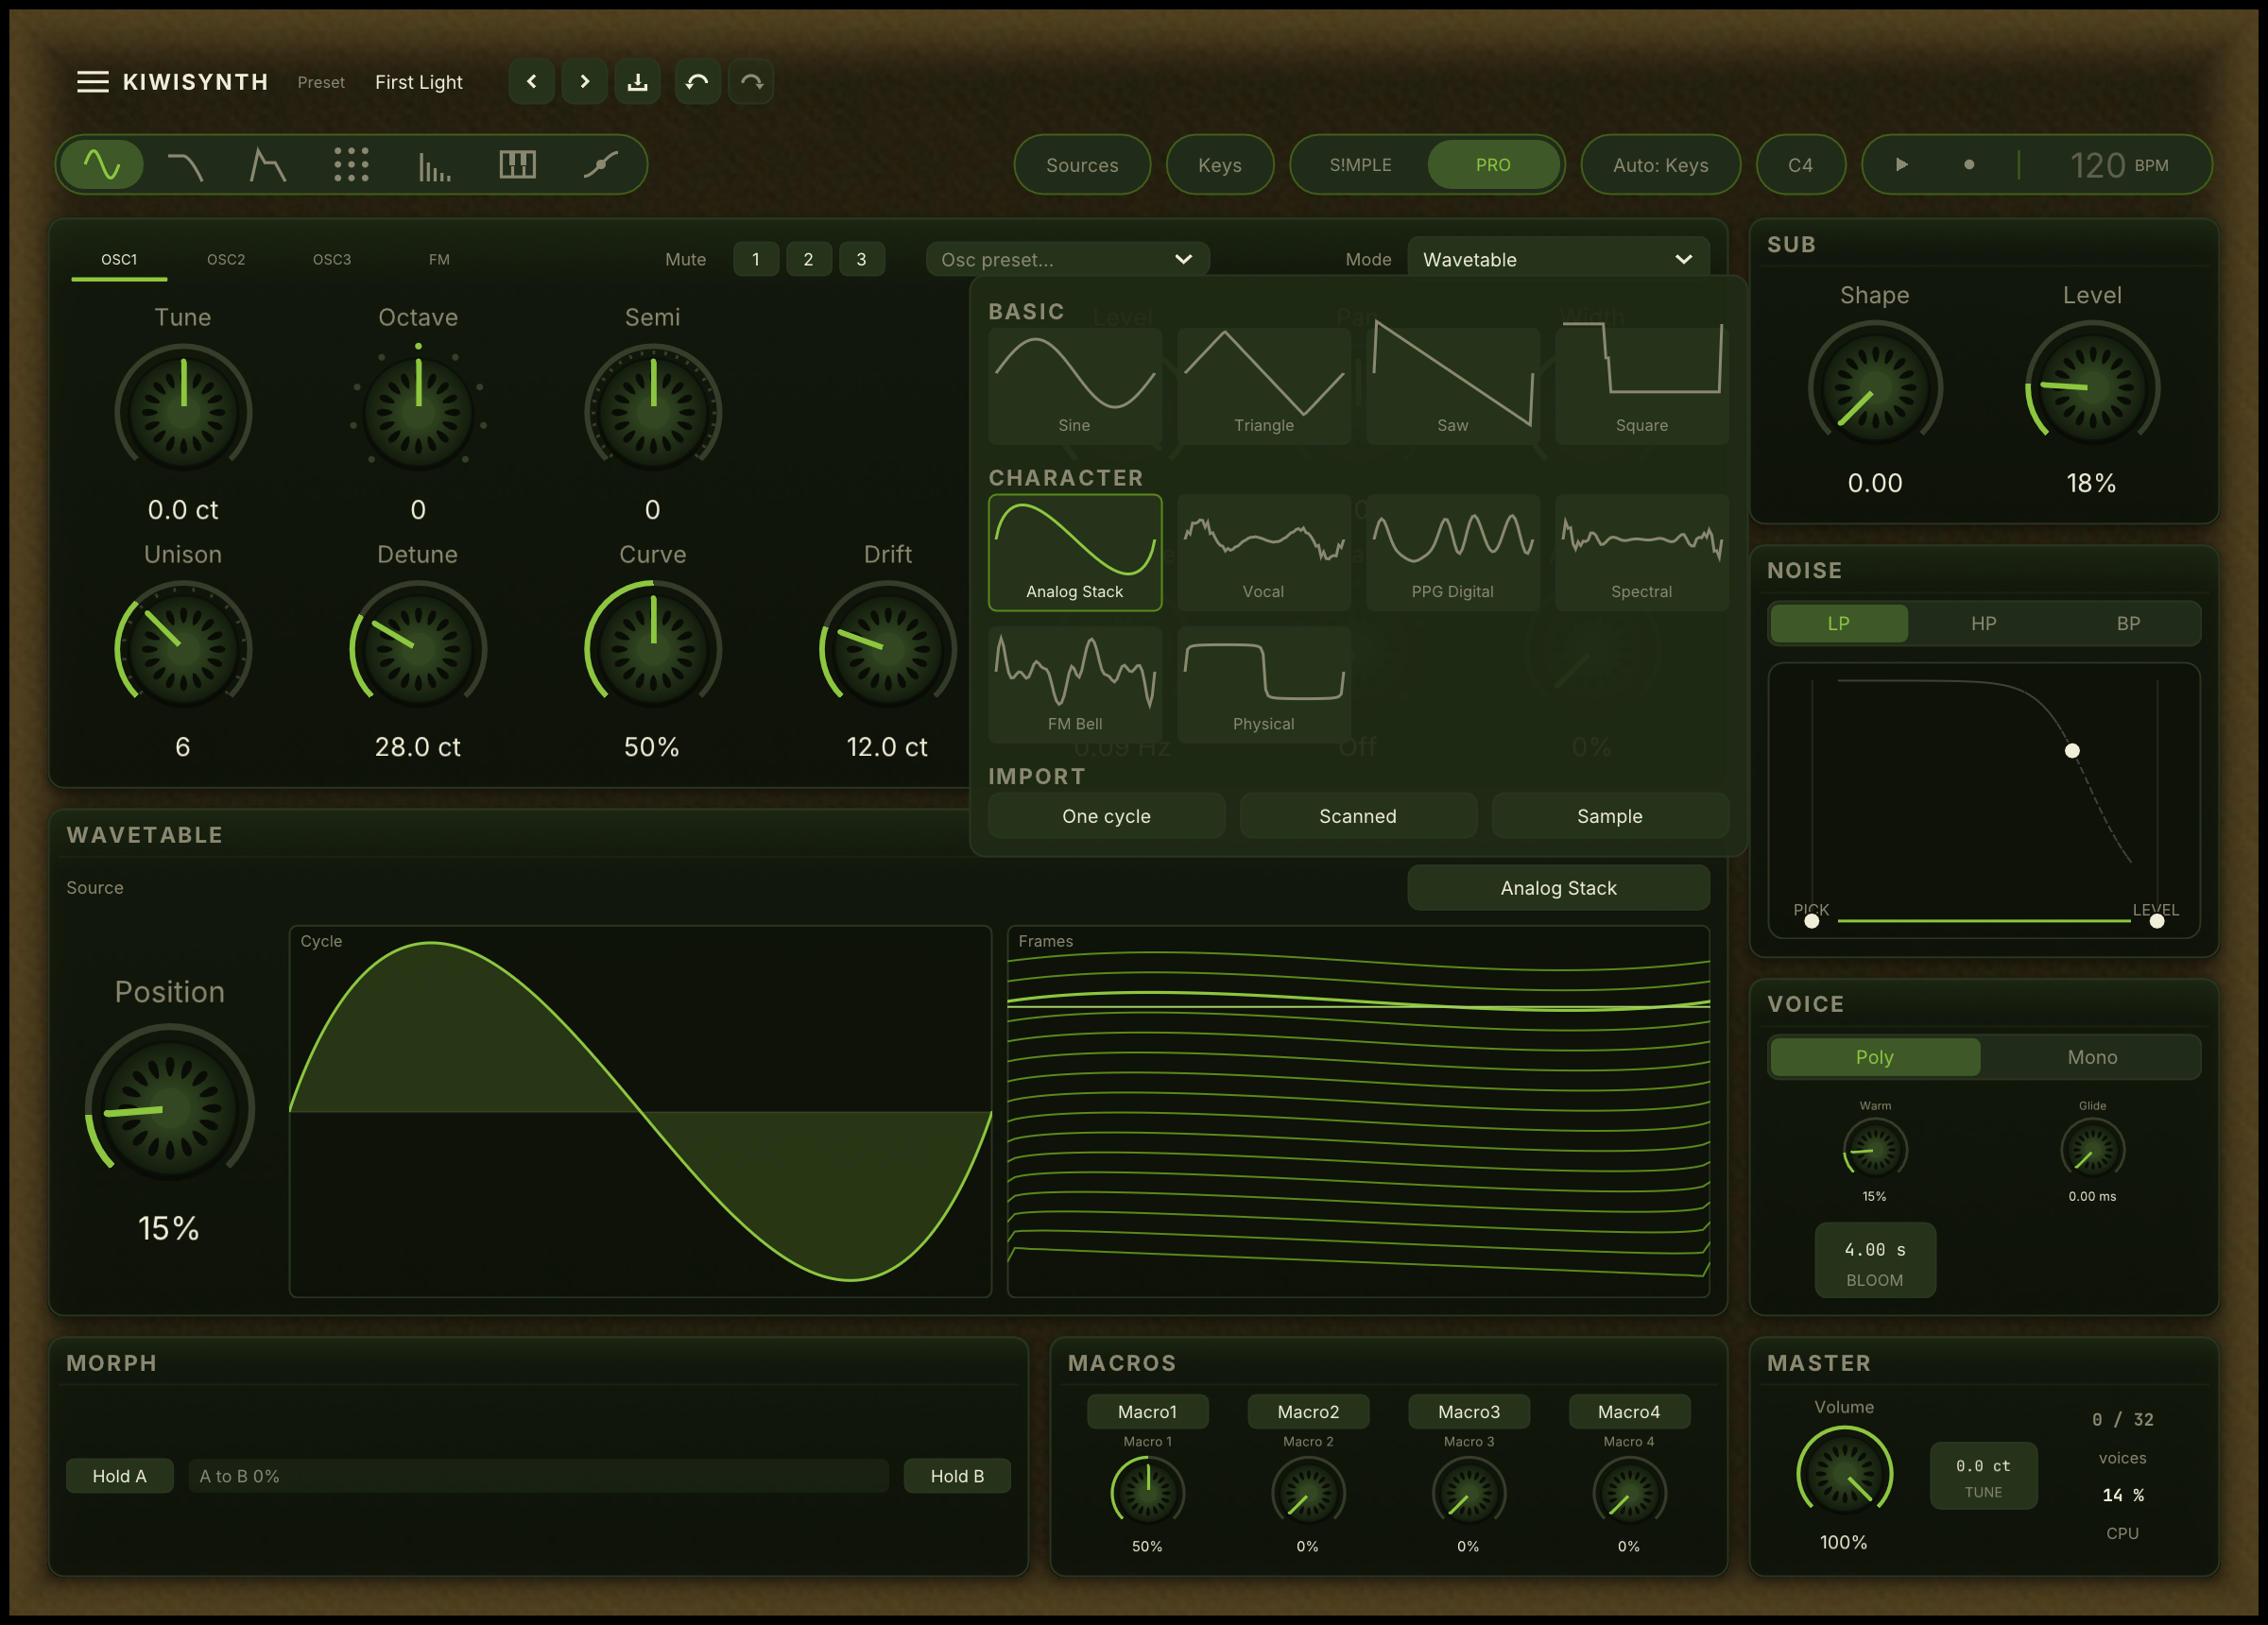This screenshot has height=1625, width=2268.
Task: Open the piano keys page icon
Action: [x=517, y=164]
